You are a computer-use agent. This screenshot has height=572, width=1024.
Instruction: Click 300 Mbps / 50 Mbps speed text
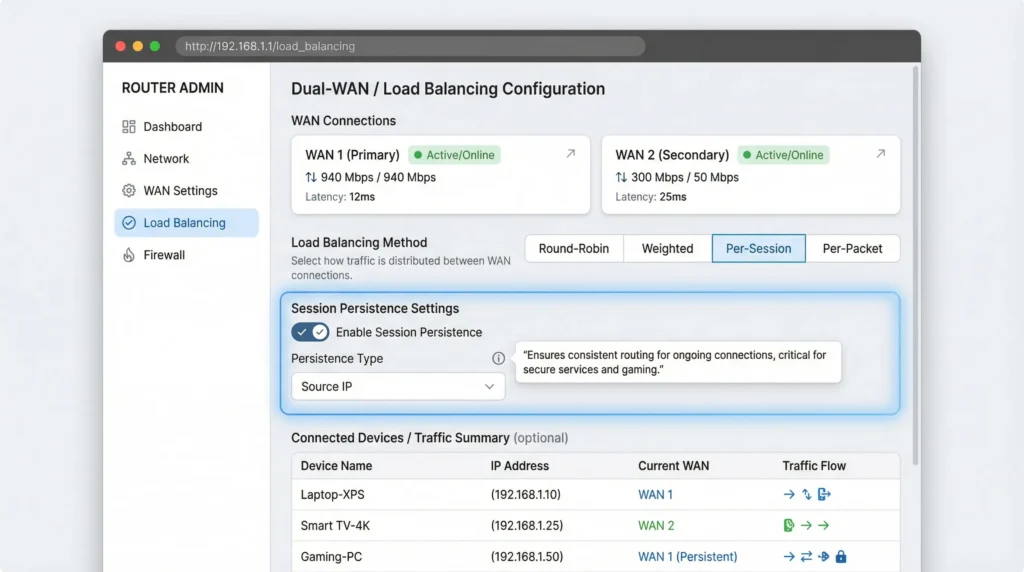click(684, 177)
